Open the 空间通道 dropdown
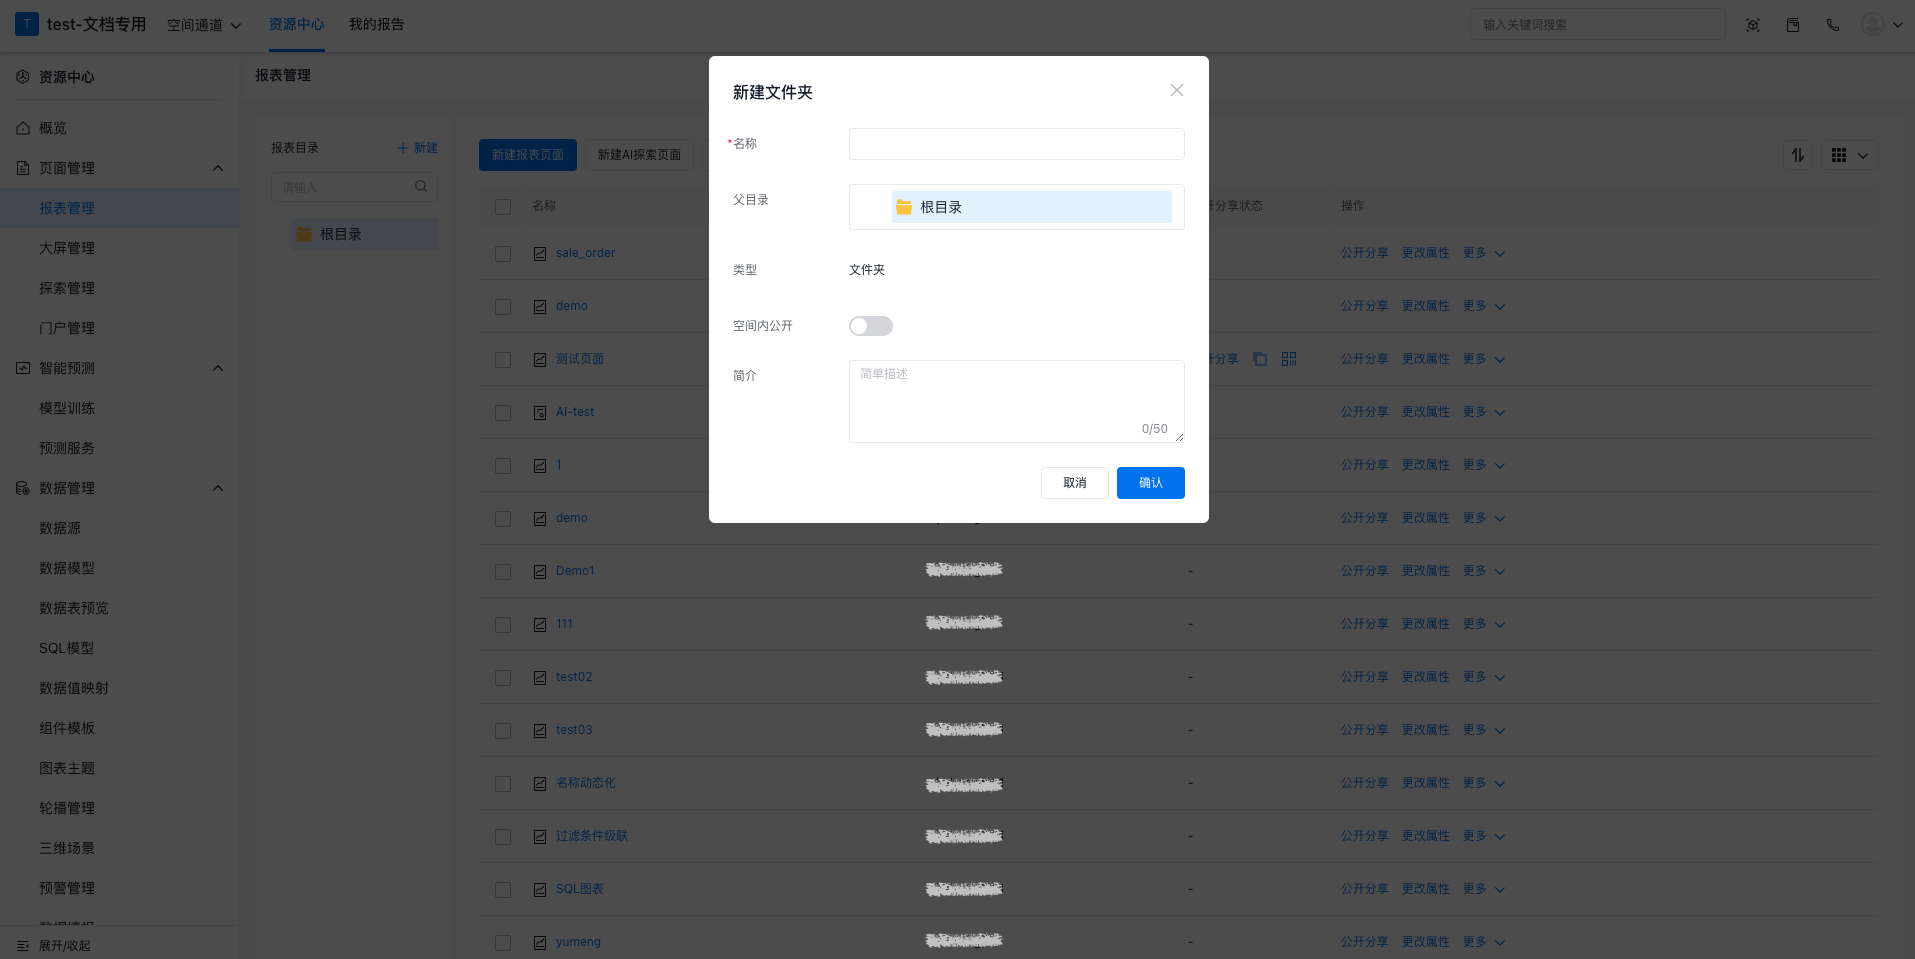The height and width of the screenshot is (959, 1915). pyautogui.click(x=204, y=25)
